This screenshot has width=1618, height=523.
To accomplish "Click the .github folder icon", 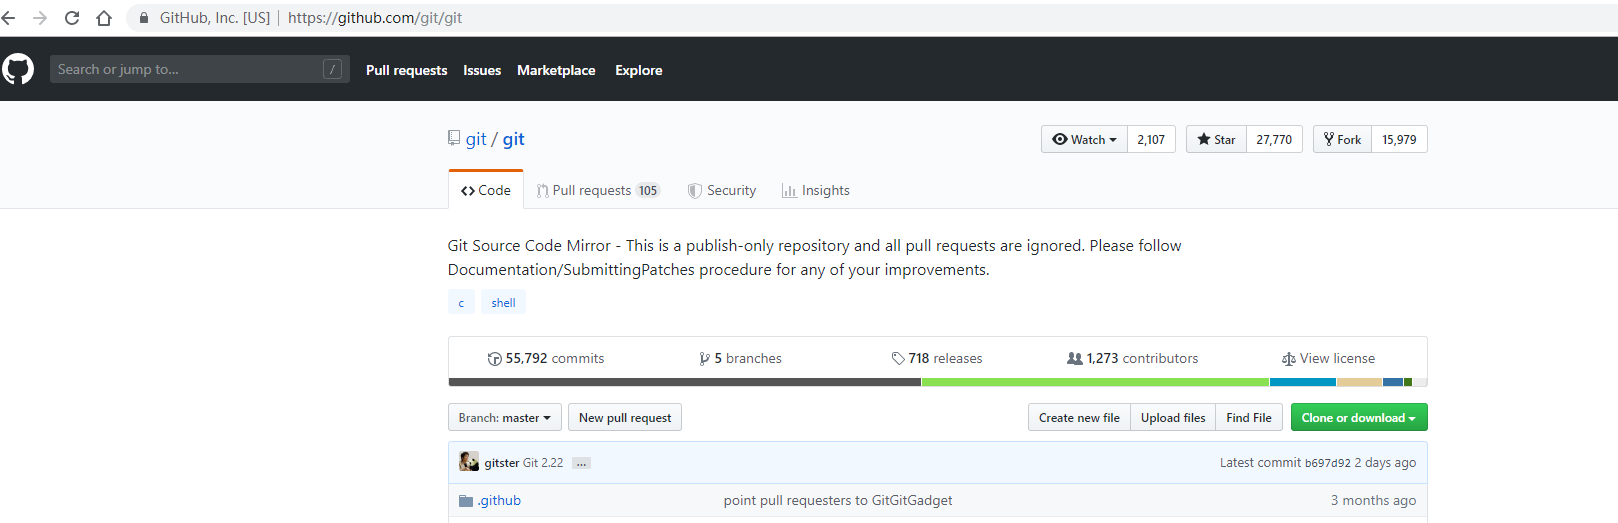I will click(x=466, y=501).
